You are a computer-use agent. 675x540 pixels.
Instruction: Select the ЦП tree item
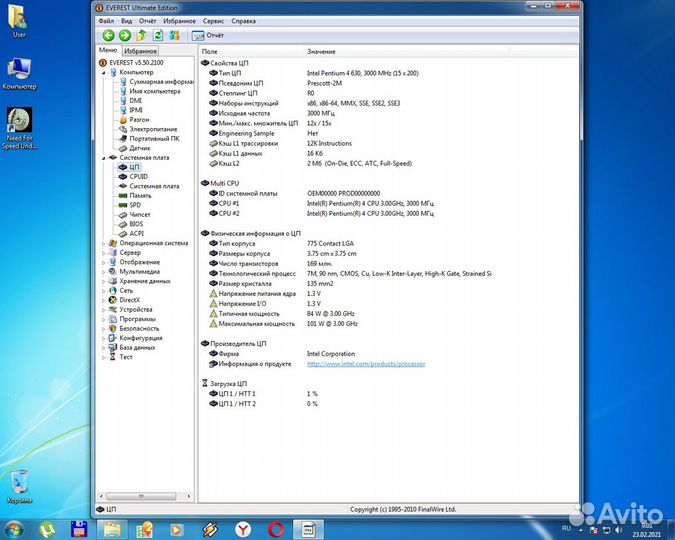(x=134, y=167)
